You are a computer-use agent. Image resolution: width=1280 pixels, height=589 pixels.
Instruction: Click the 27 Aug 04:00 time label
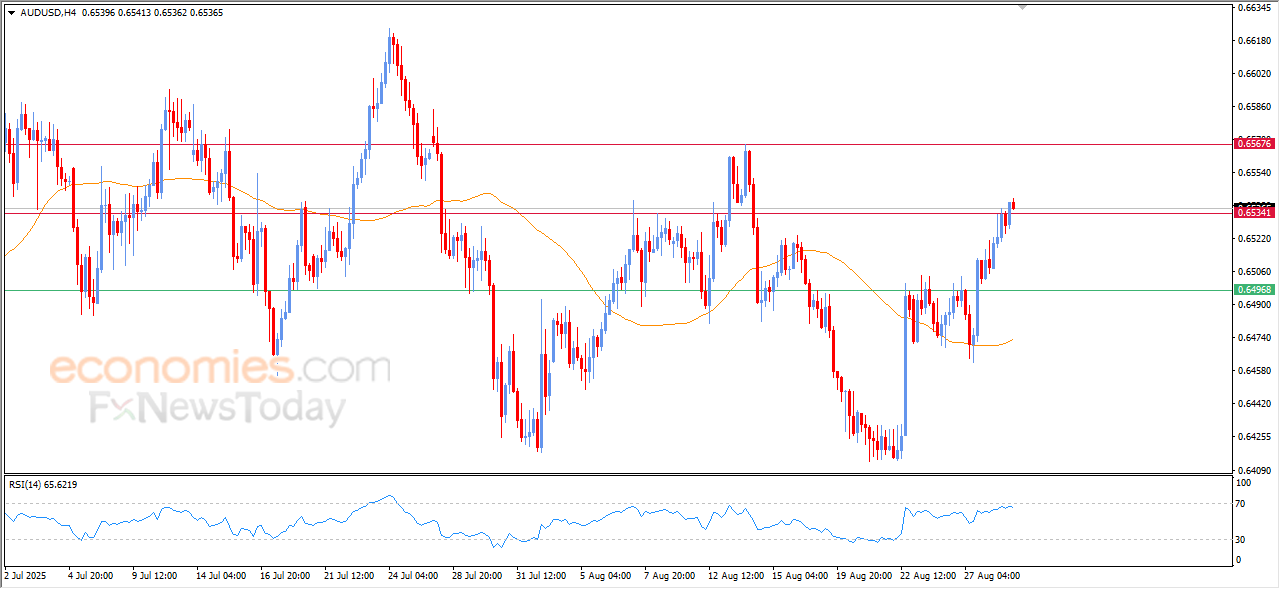991,576
